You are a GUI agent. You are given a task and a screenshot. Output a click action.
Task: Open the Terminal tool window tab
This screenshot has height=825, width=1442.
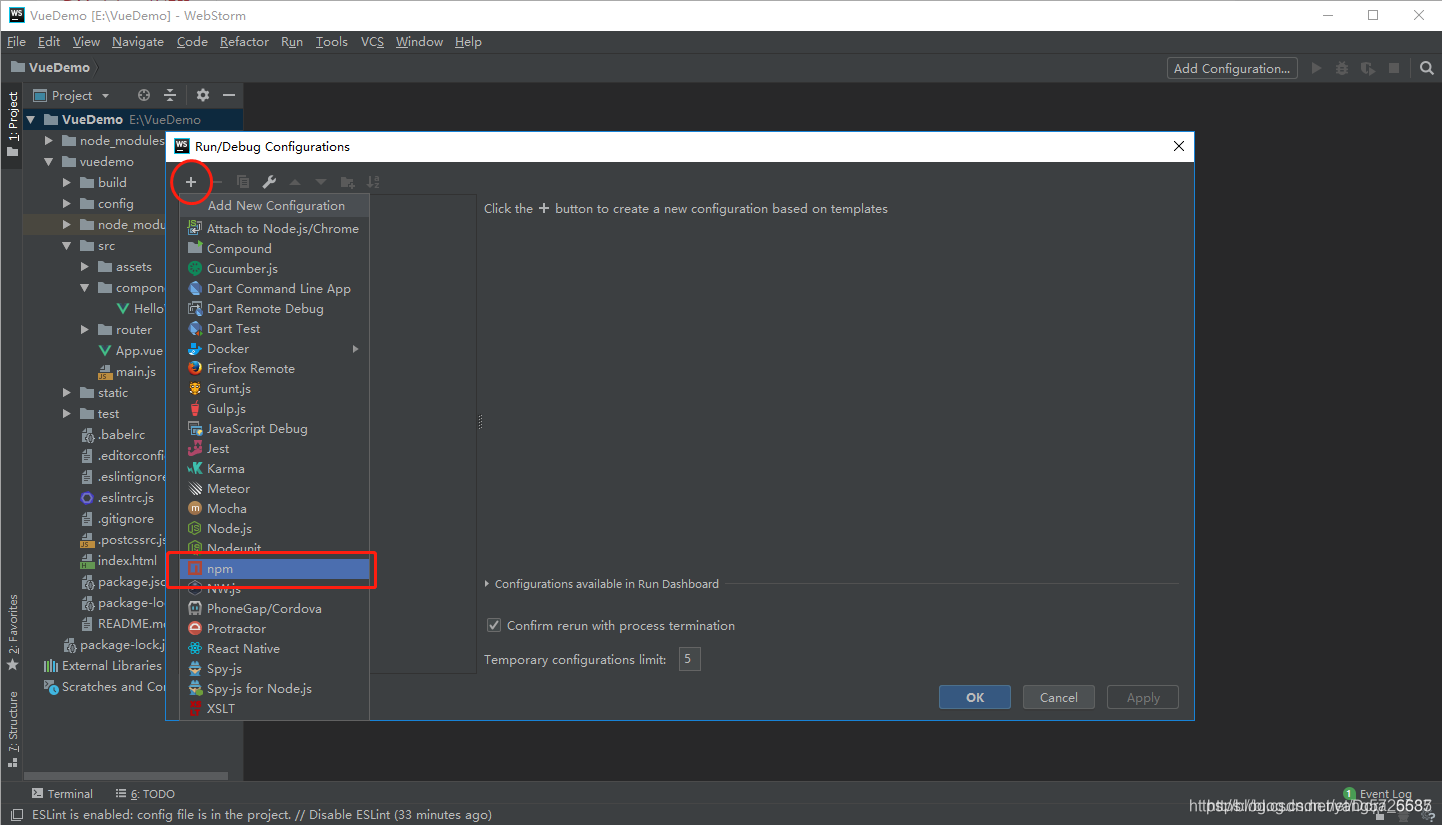click(x=62, y=794)
